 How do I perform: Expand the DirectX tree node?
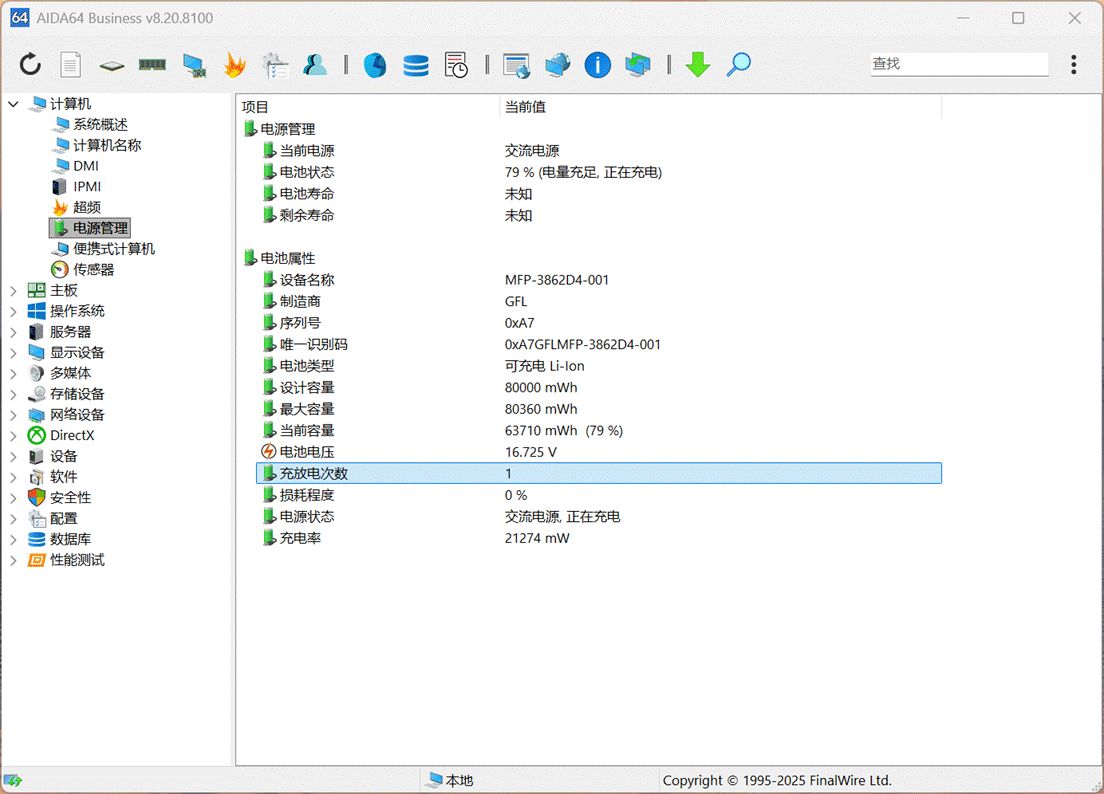pyautogui.click(x=13, y=436)
